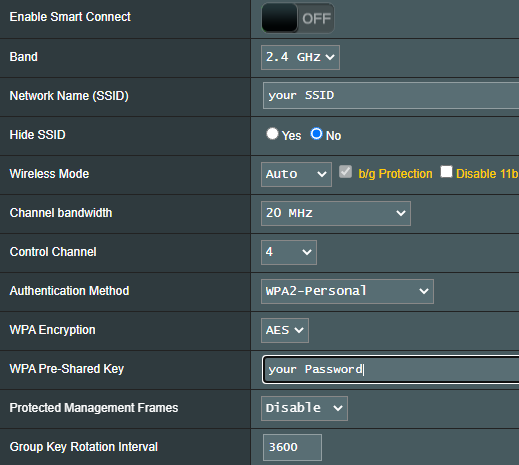Click the Enable Smart Connect label

pos(70,17)
